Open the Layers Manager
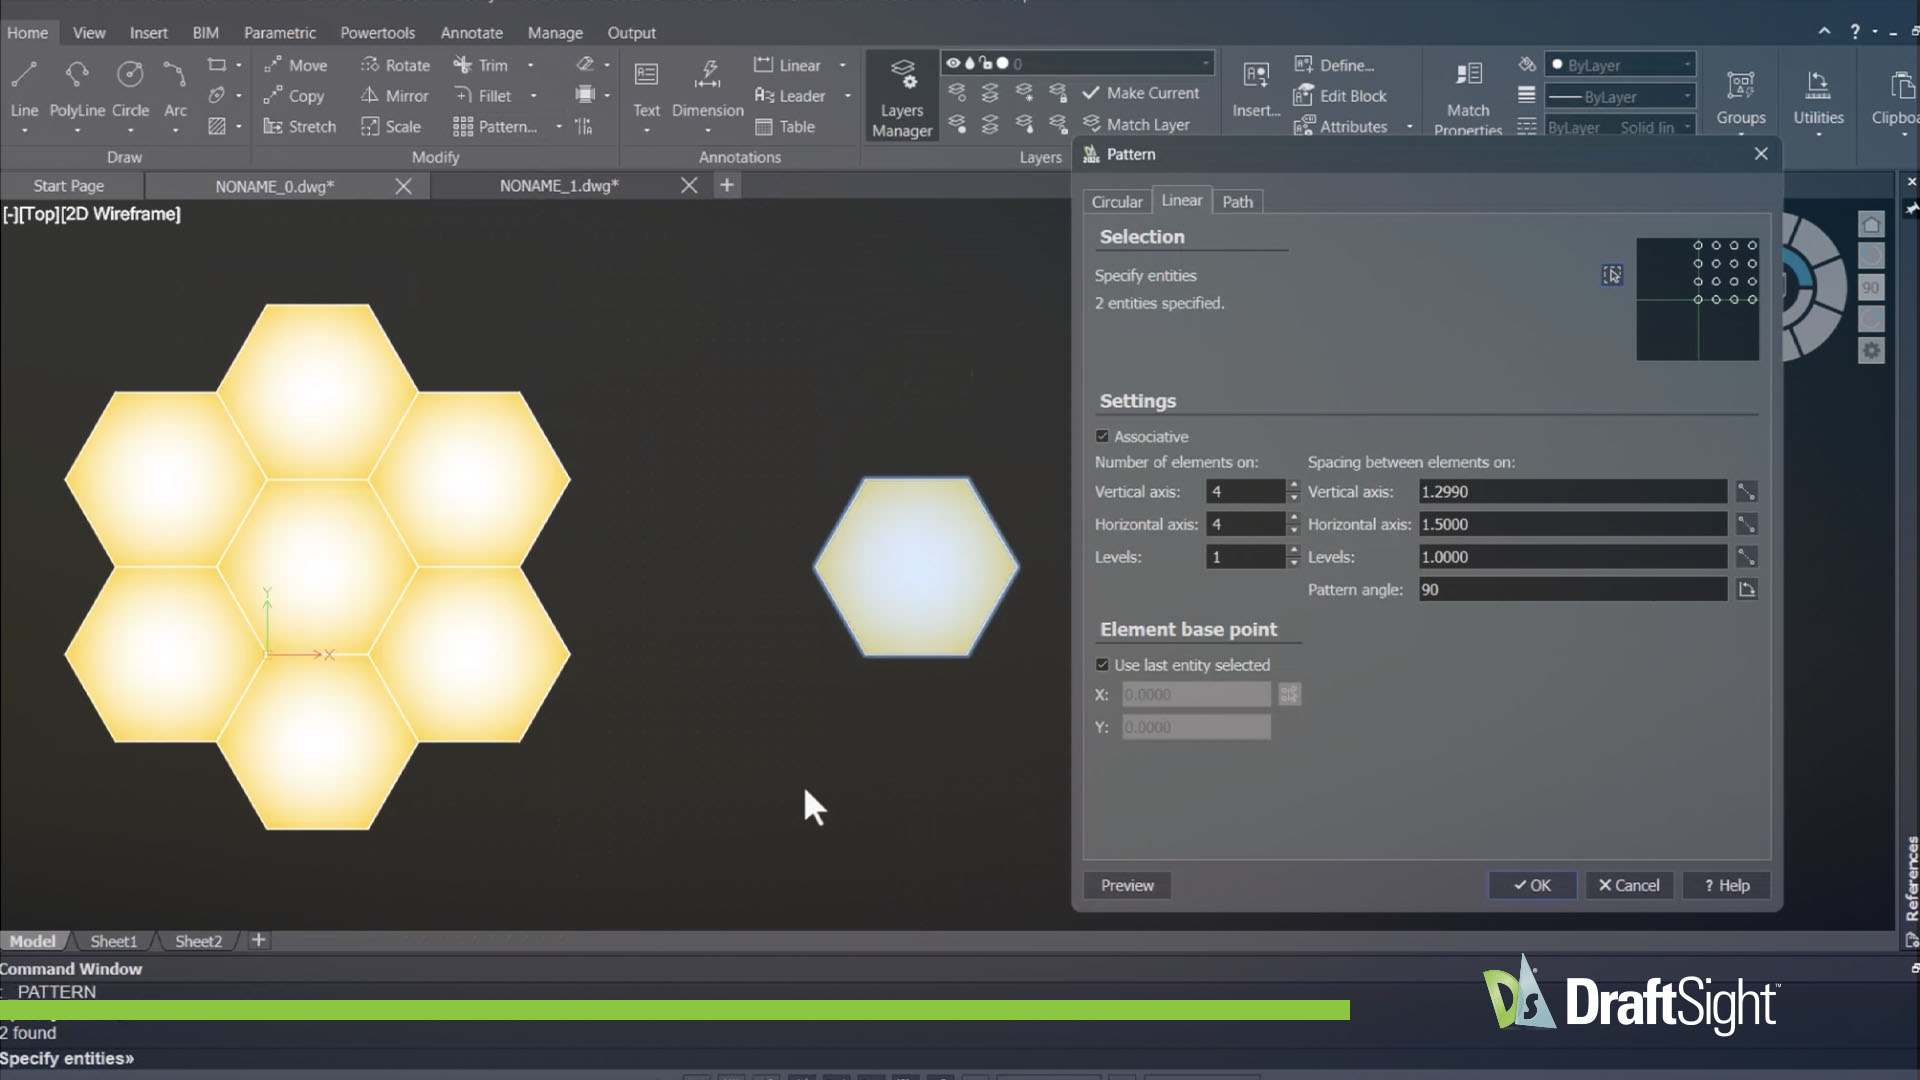Viewport: 1920px width, 1080px height. coord(902,97)
